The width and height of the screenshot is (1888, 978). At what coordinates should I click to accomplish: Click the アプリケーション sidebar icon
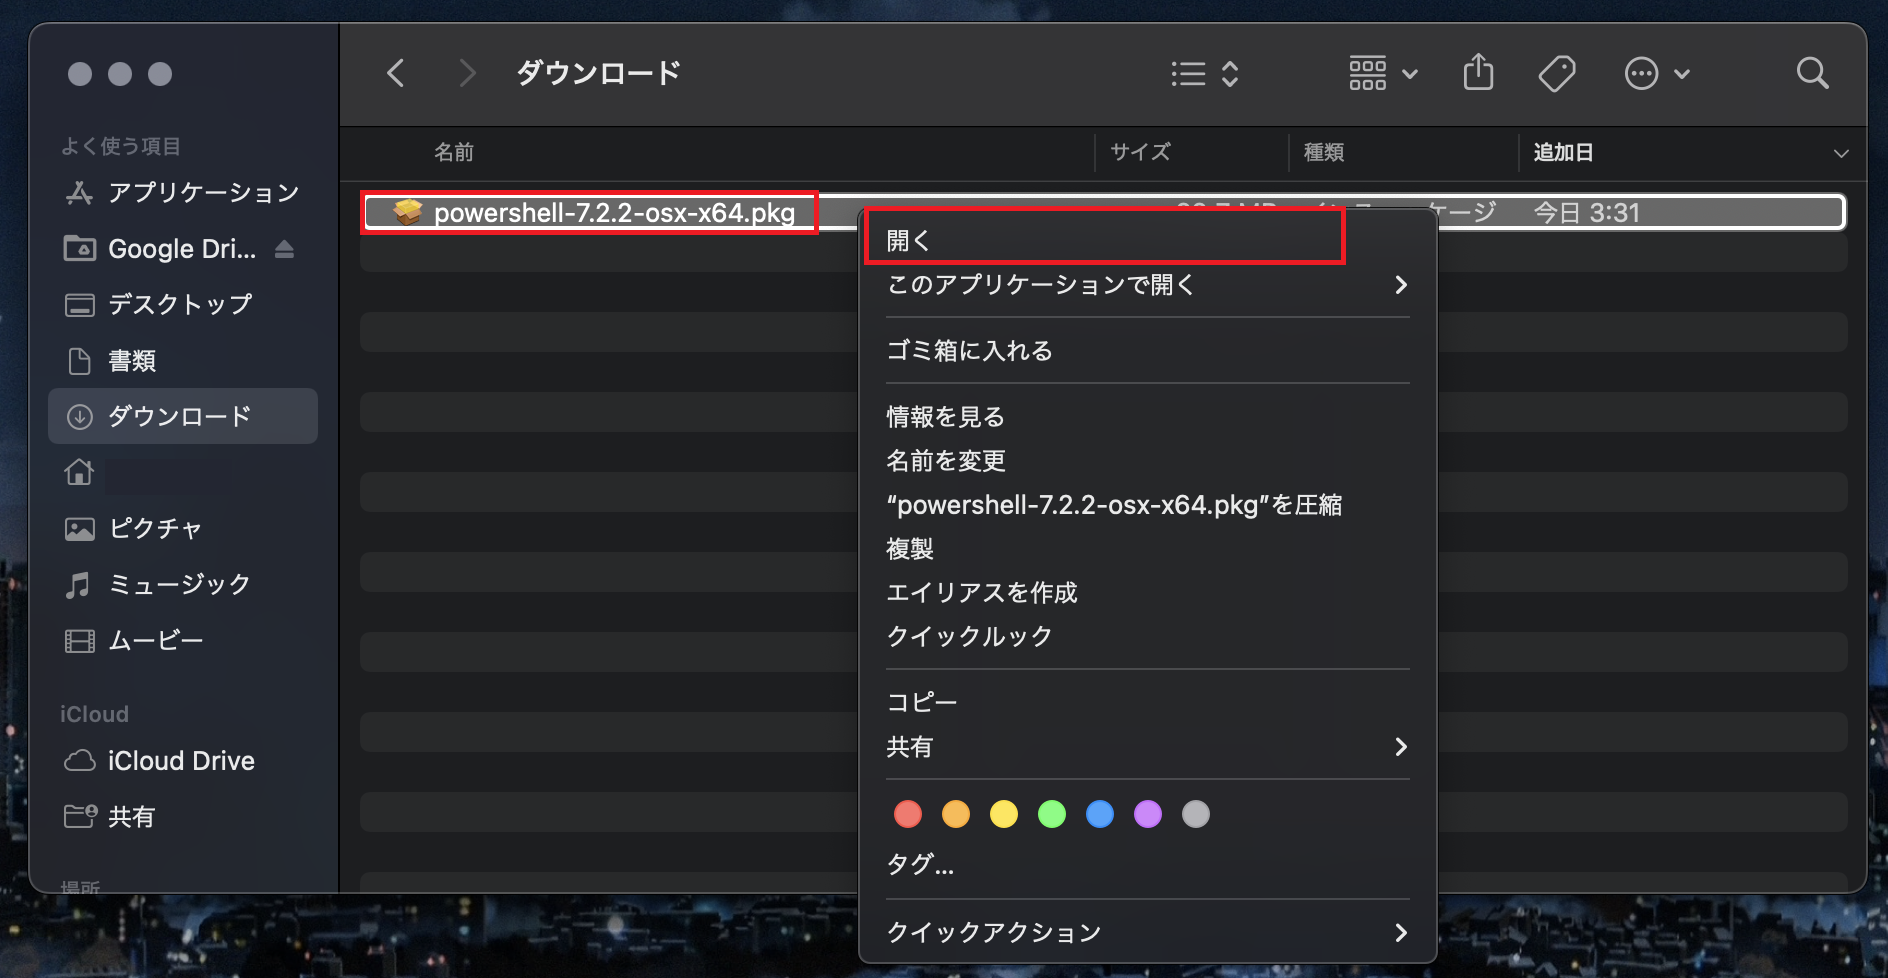click(79, 192)
